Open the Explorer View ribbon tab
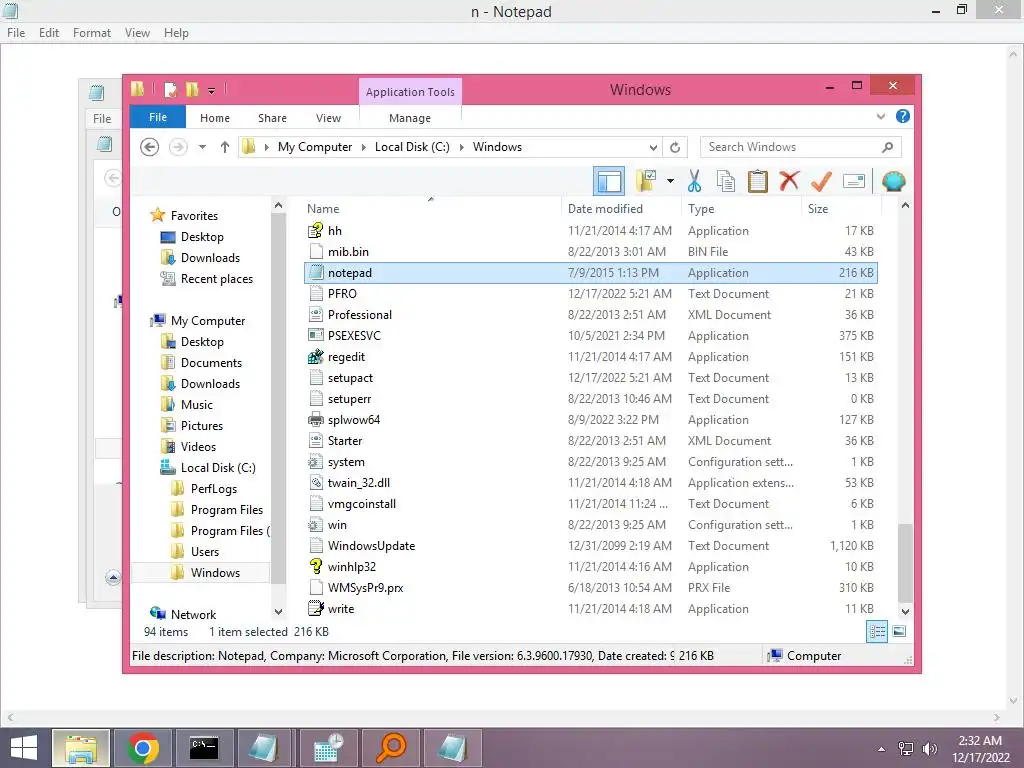Screen dimensions: 1024x768 pyautogui.click(x=328, y=118)
